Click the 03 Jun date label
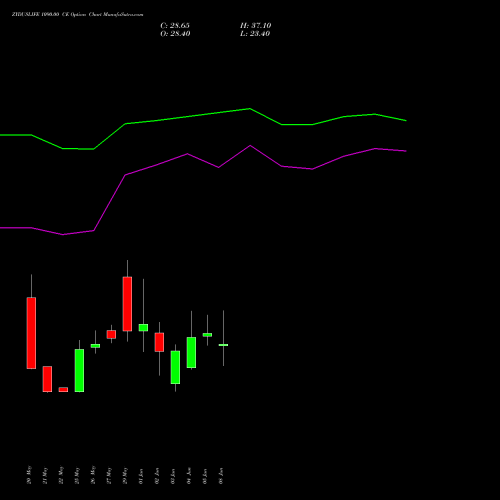The image size is (500, 500). tap(173, 476)
